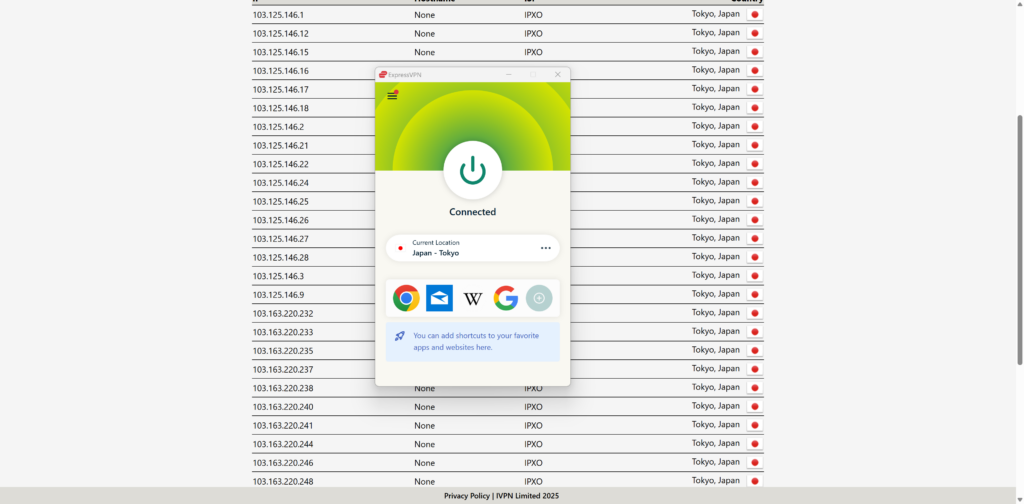Click the Privacy Policy link in the footer

tap(466, 496)
